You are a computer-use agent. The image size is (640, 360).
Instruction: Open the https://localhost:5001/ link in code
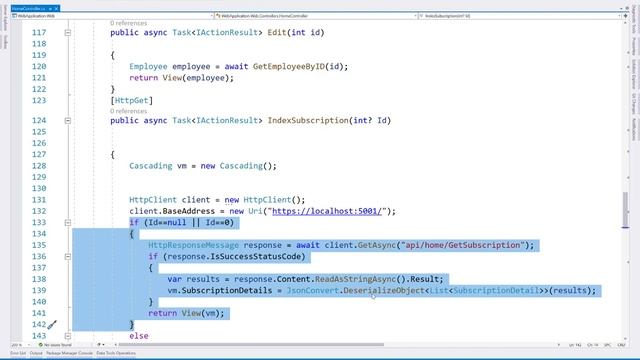(x=327, y=211)
